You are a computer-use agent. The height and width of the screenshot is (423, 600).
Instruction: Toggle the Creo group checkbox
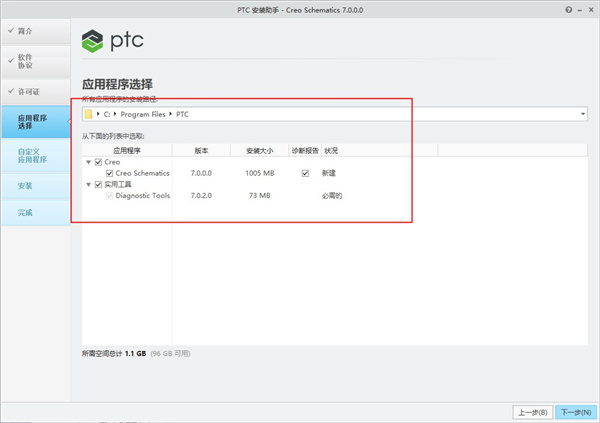pyautogui.click(x=98, y=162)
